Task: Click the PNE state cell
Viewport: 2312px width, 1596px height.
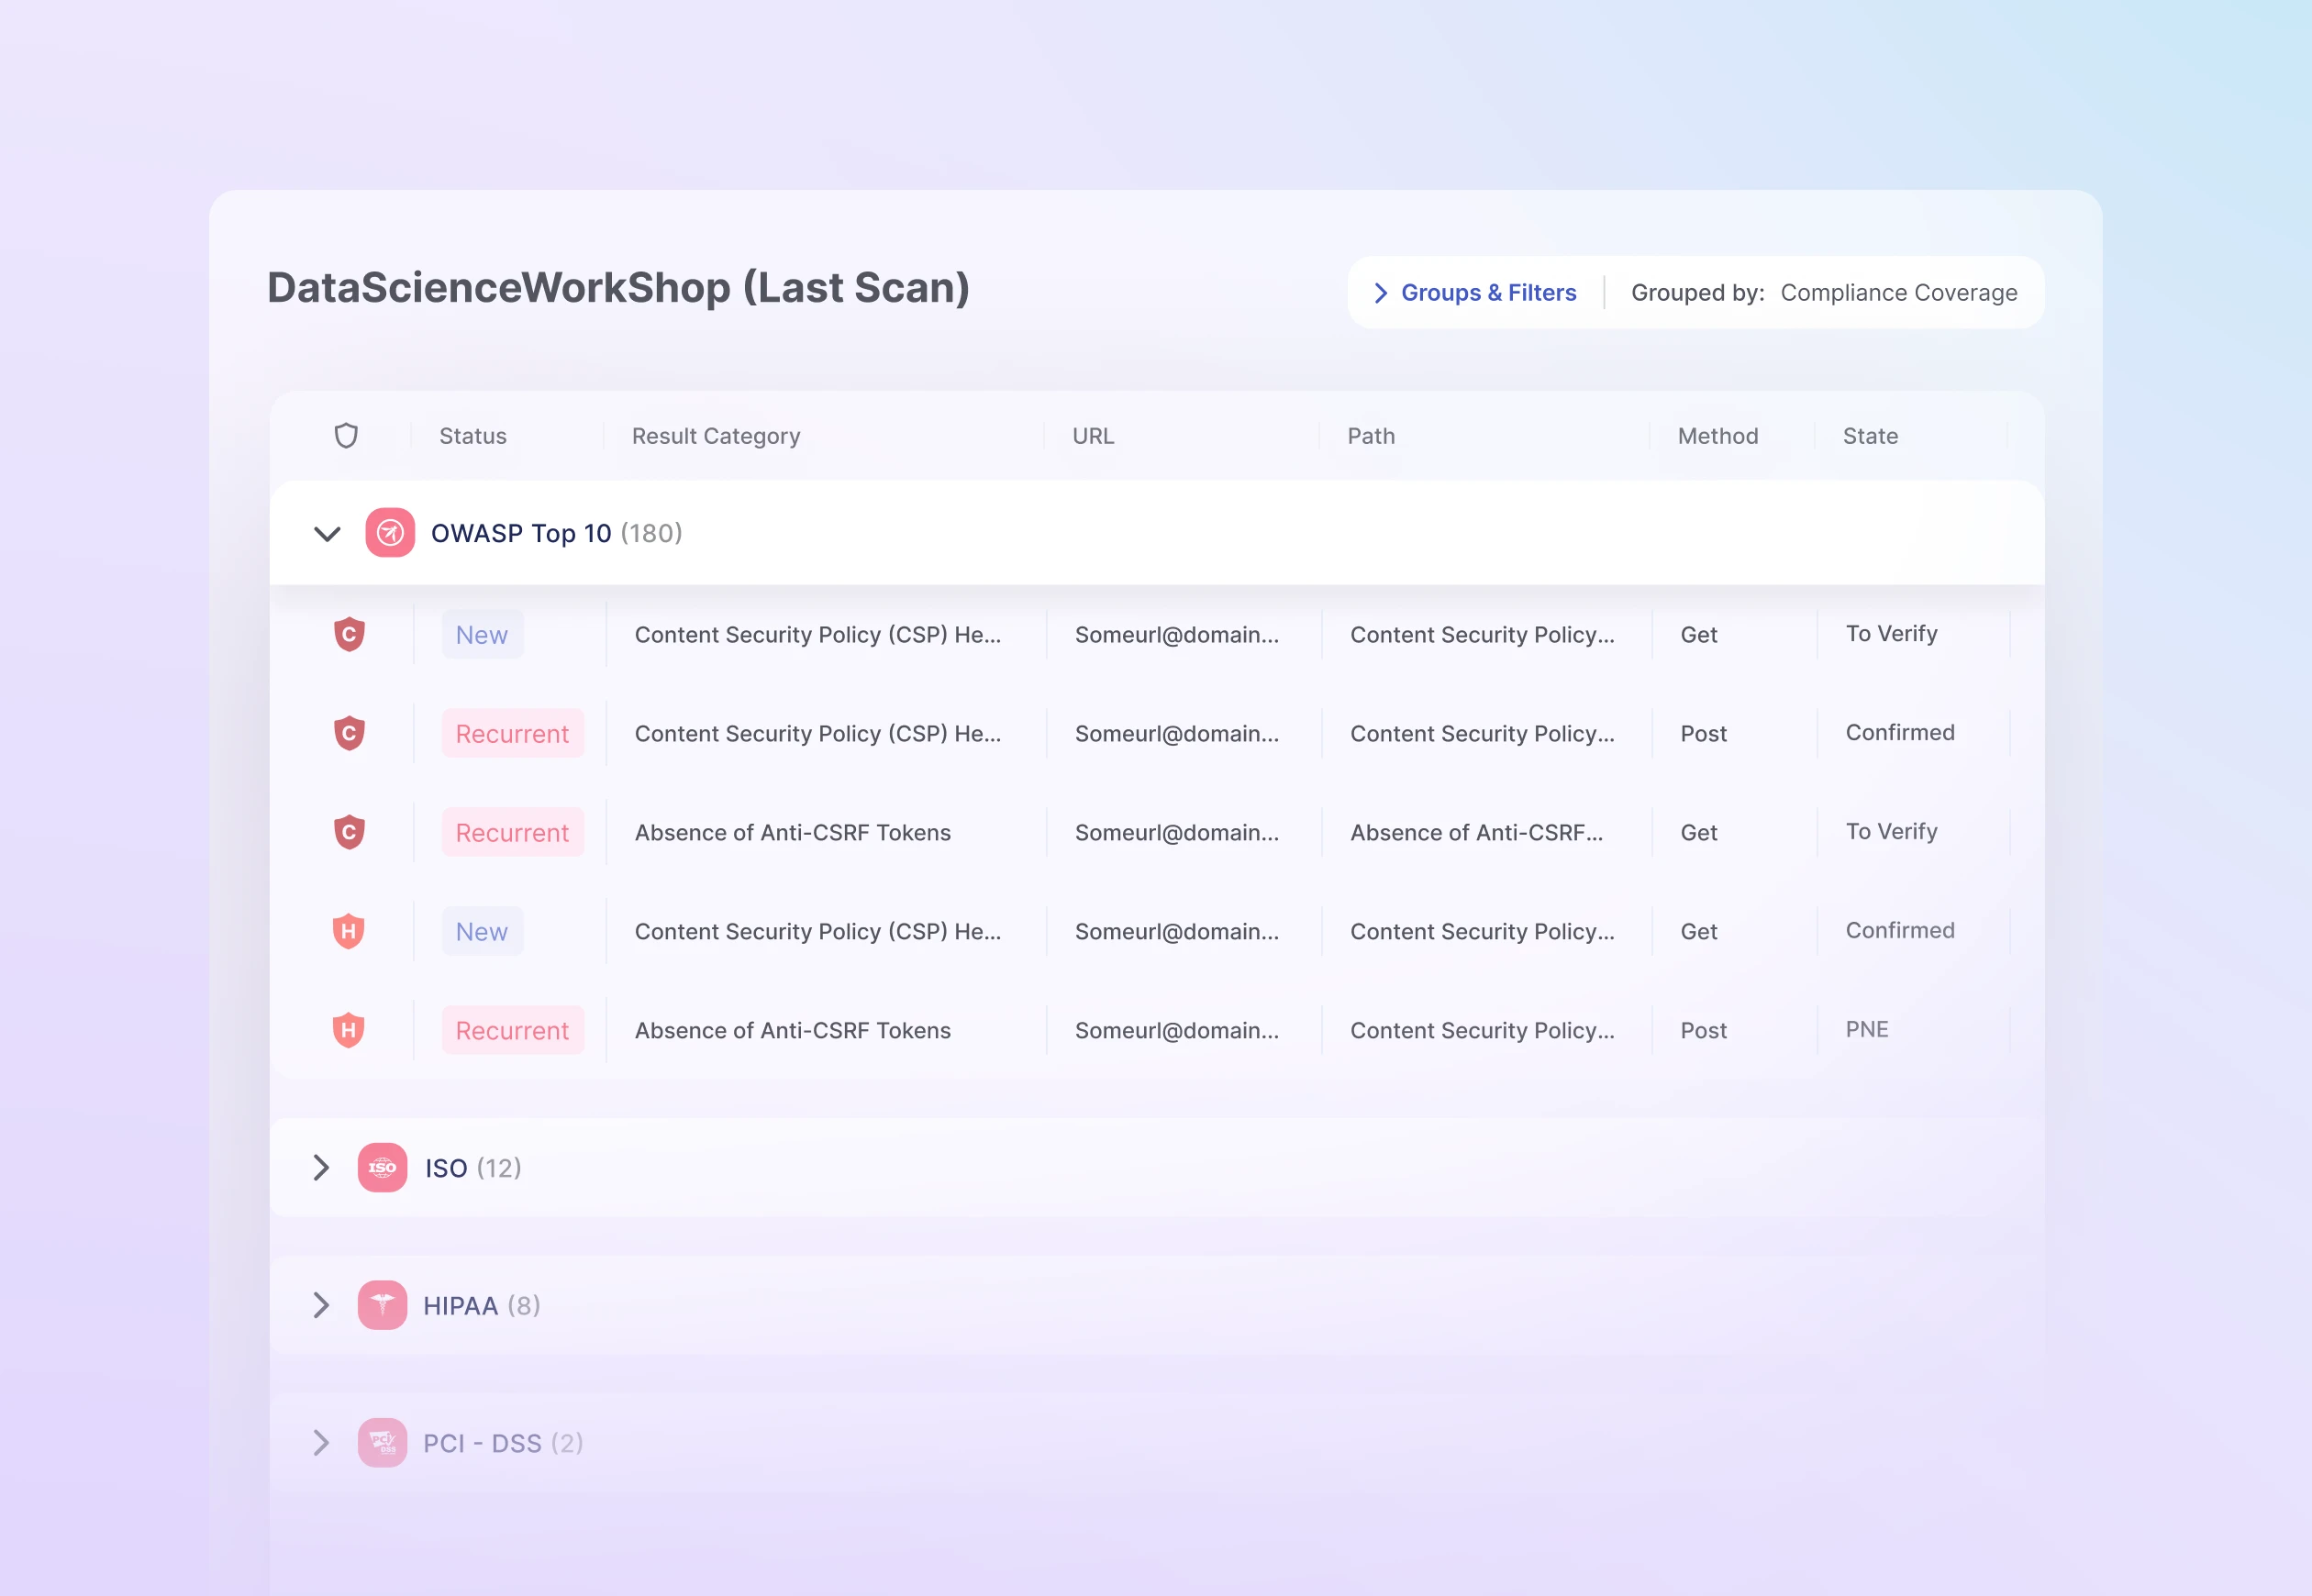Action: [1867, 1029]
